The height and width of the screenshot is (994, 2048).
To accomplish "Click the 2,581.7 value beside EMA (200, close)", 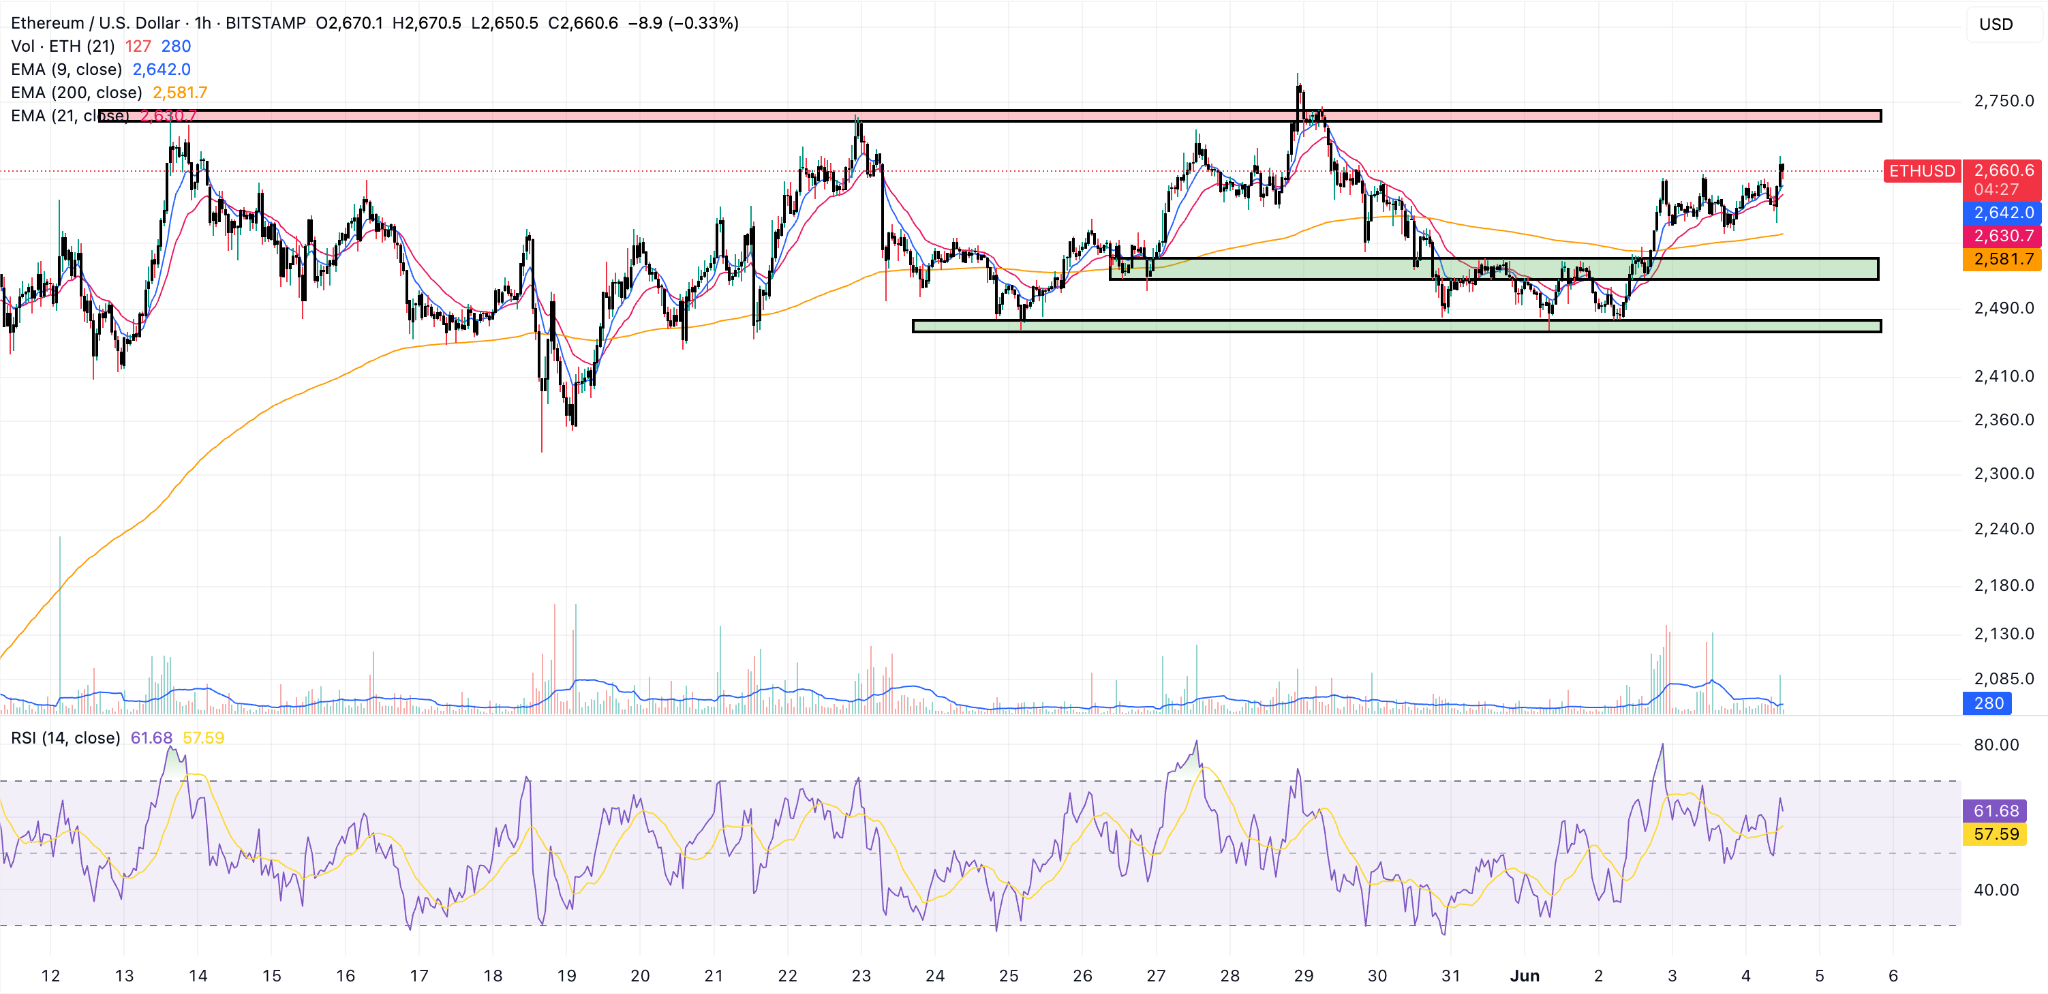I will click(x=180, y=92).
